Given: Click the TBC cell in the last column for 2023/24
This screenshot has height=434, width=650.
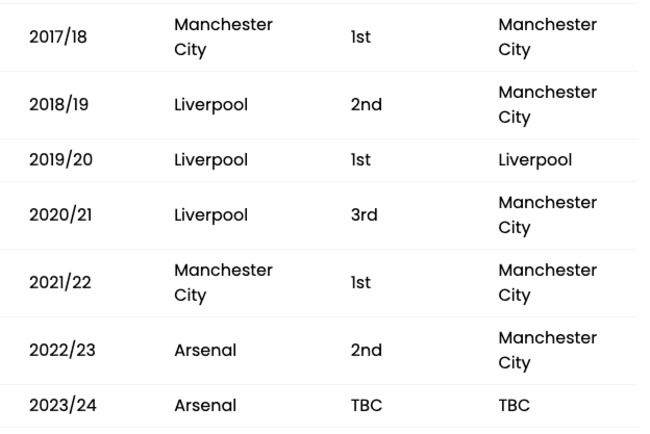Looking at the screenshot, I should (514, 406).
